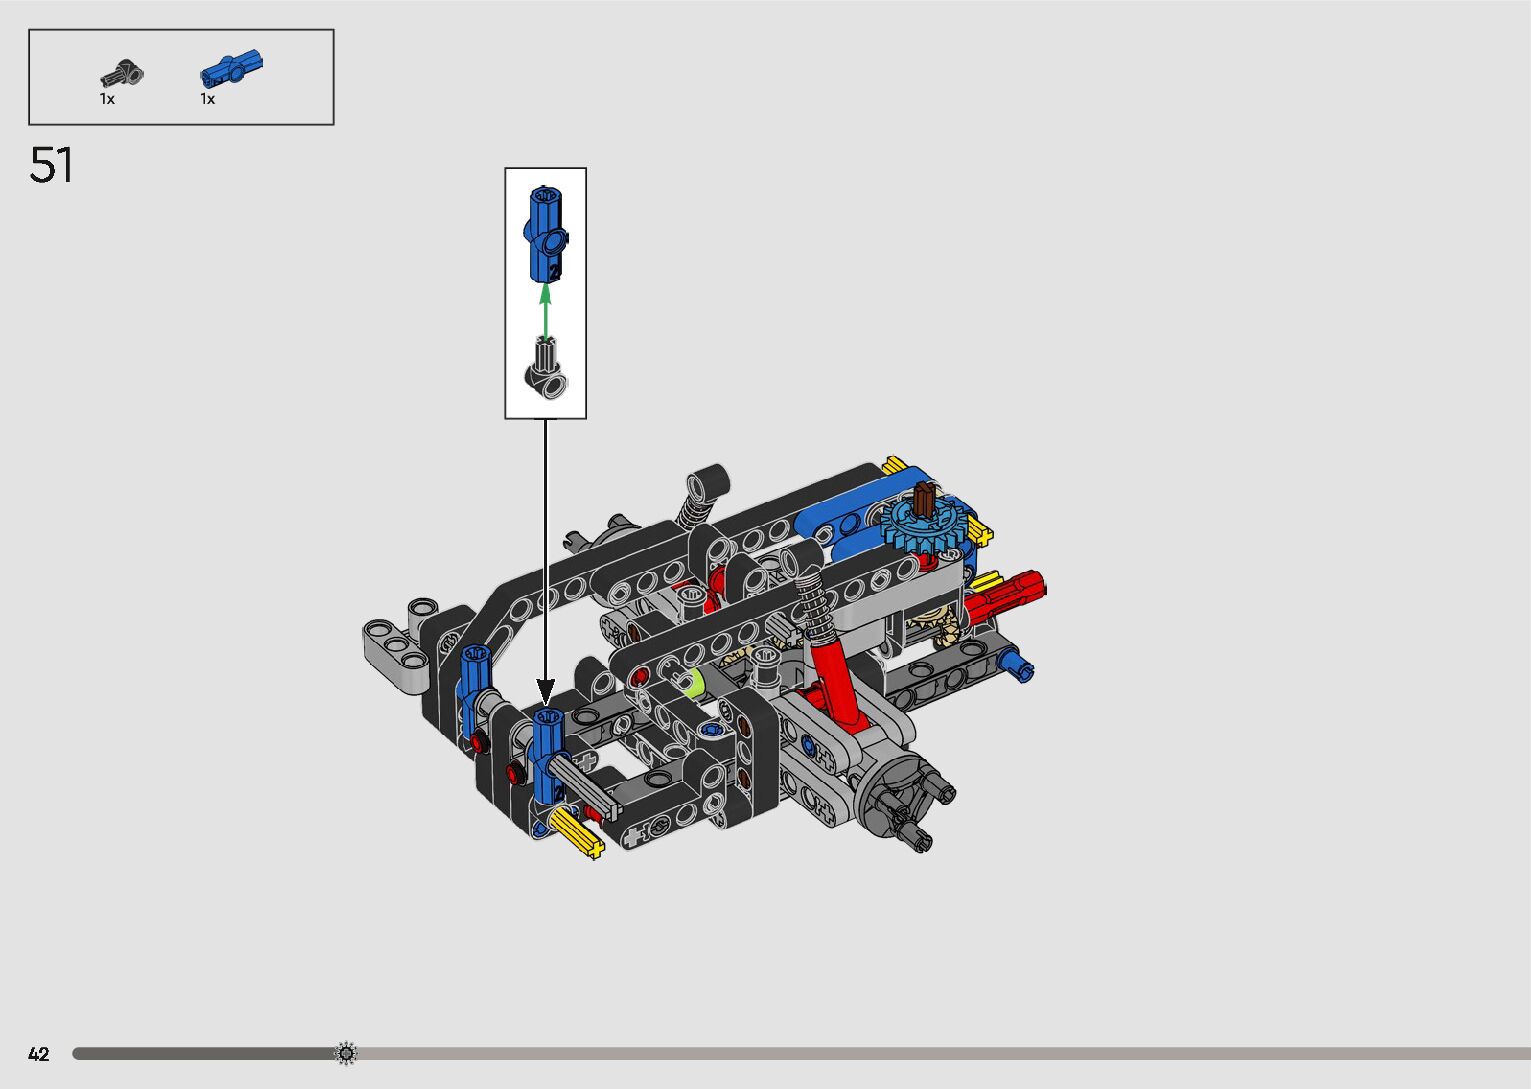Click the dark filled section of the progress bar
The width and height of the screenshot is (1531, 1089).
tap(200, 1053)
